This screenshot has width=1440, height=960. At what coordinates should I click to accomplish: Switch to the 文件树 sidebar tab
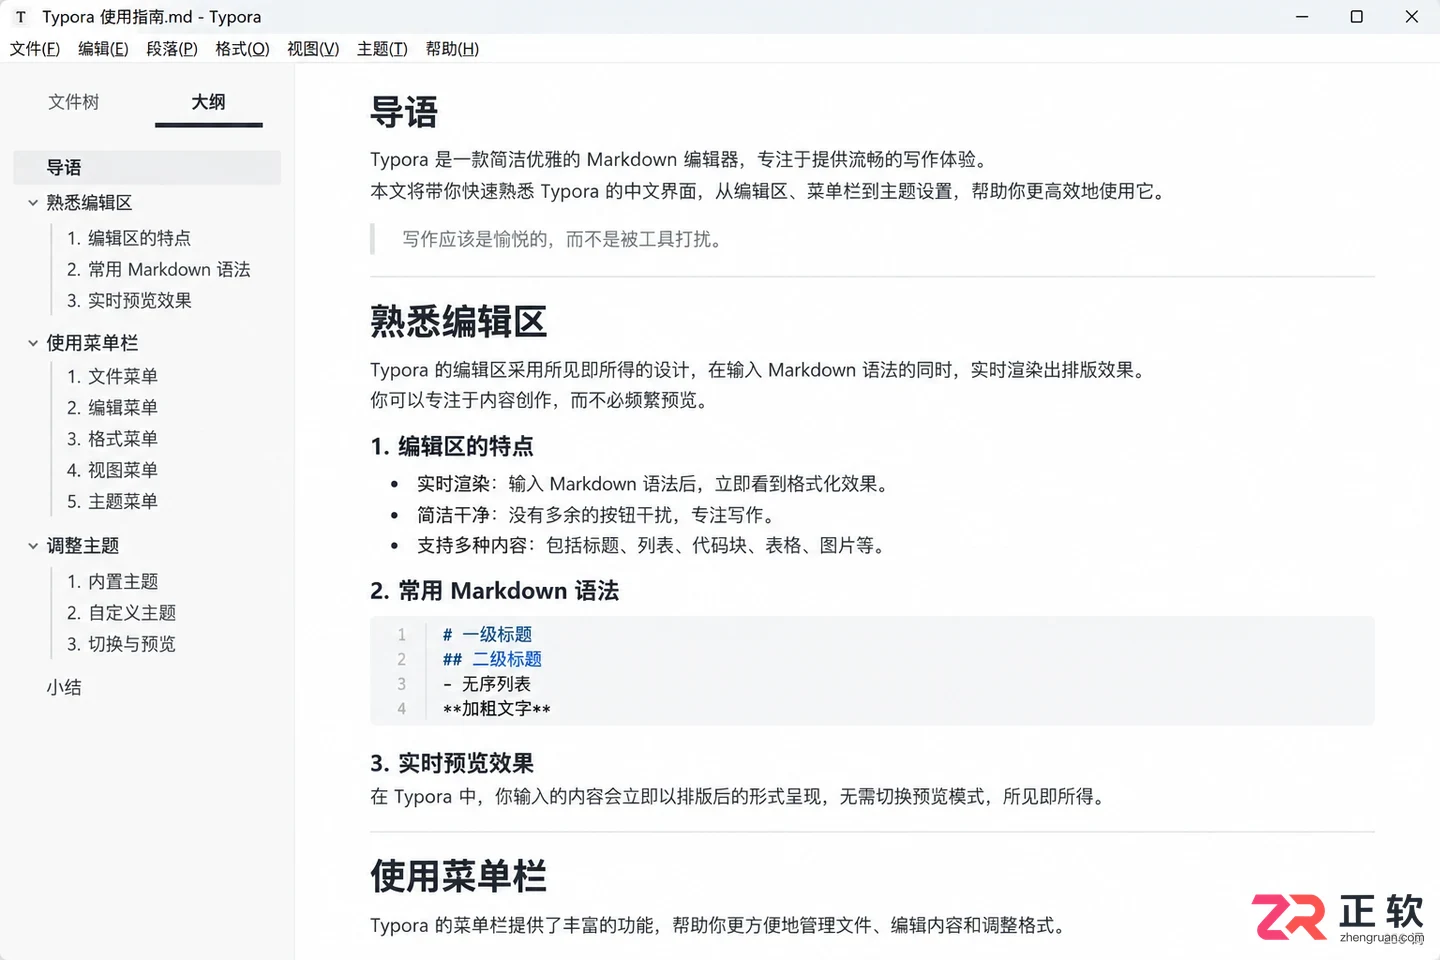click(x=74, y=102)
